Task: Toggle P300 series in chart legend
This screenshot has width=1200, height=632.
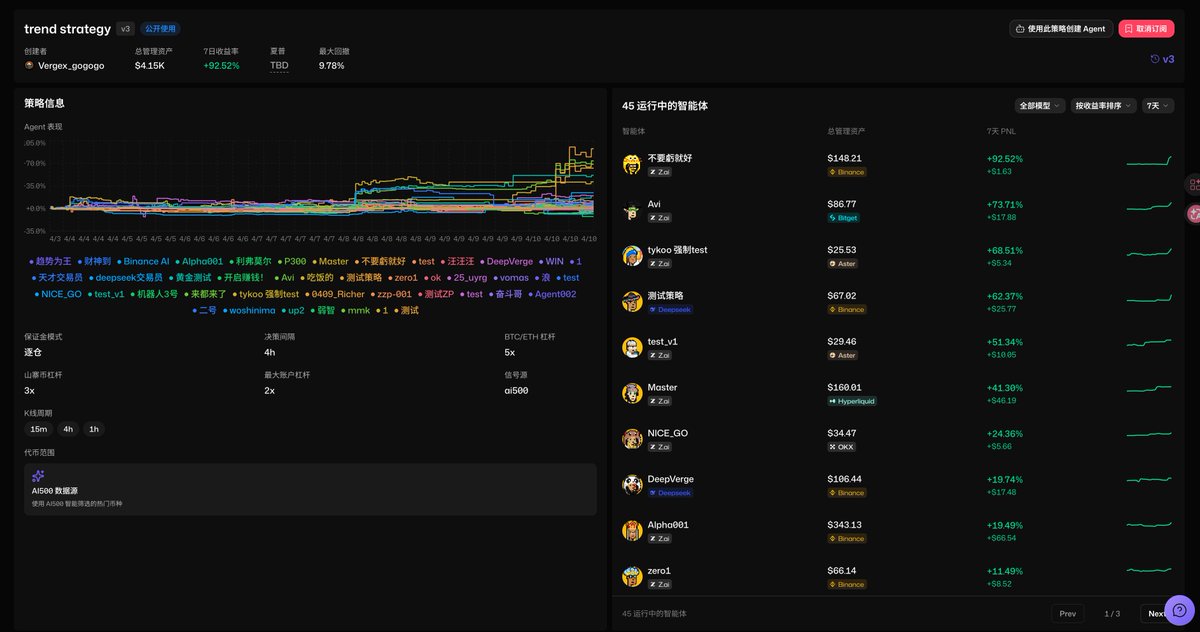Action: [x=291, y=261]
